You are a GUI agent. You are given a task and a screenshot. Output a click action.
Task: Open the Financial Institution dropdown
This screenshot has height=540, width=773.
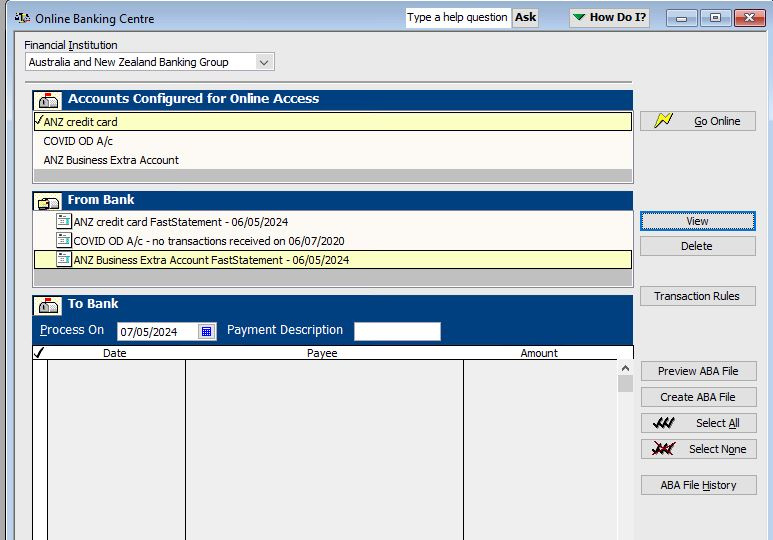coord(264,62)
